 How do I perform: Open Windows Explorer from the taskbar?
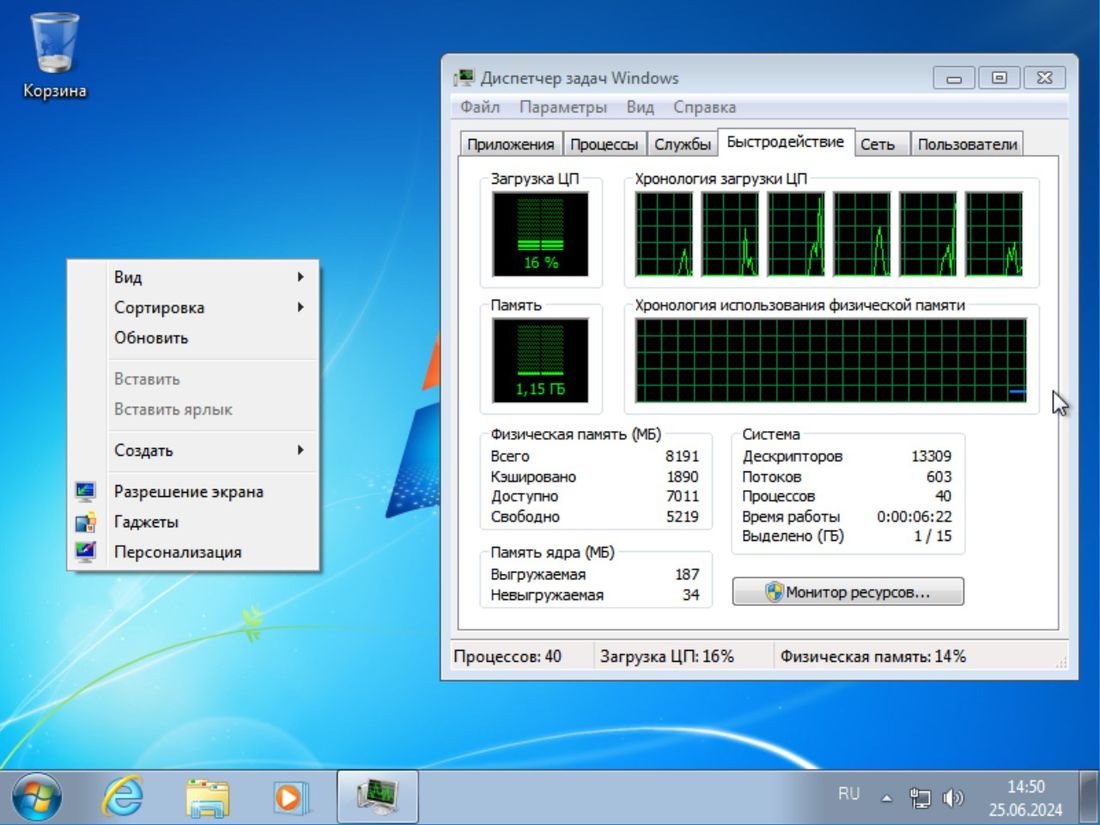pyautogui.click(x=205, y=797)
